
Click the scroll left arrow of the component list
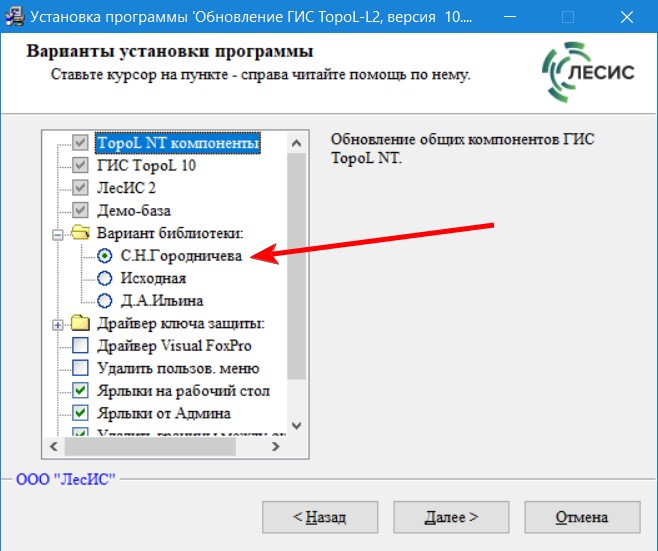click(x=54, y=447)
